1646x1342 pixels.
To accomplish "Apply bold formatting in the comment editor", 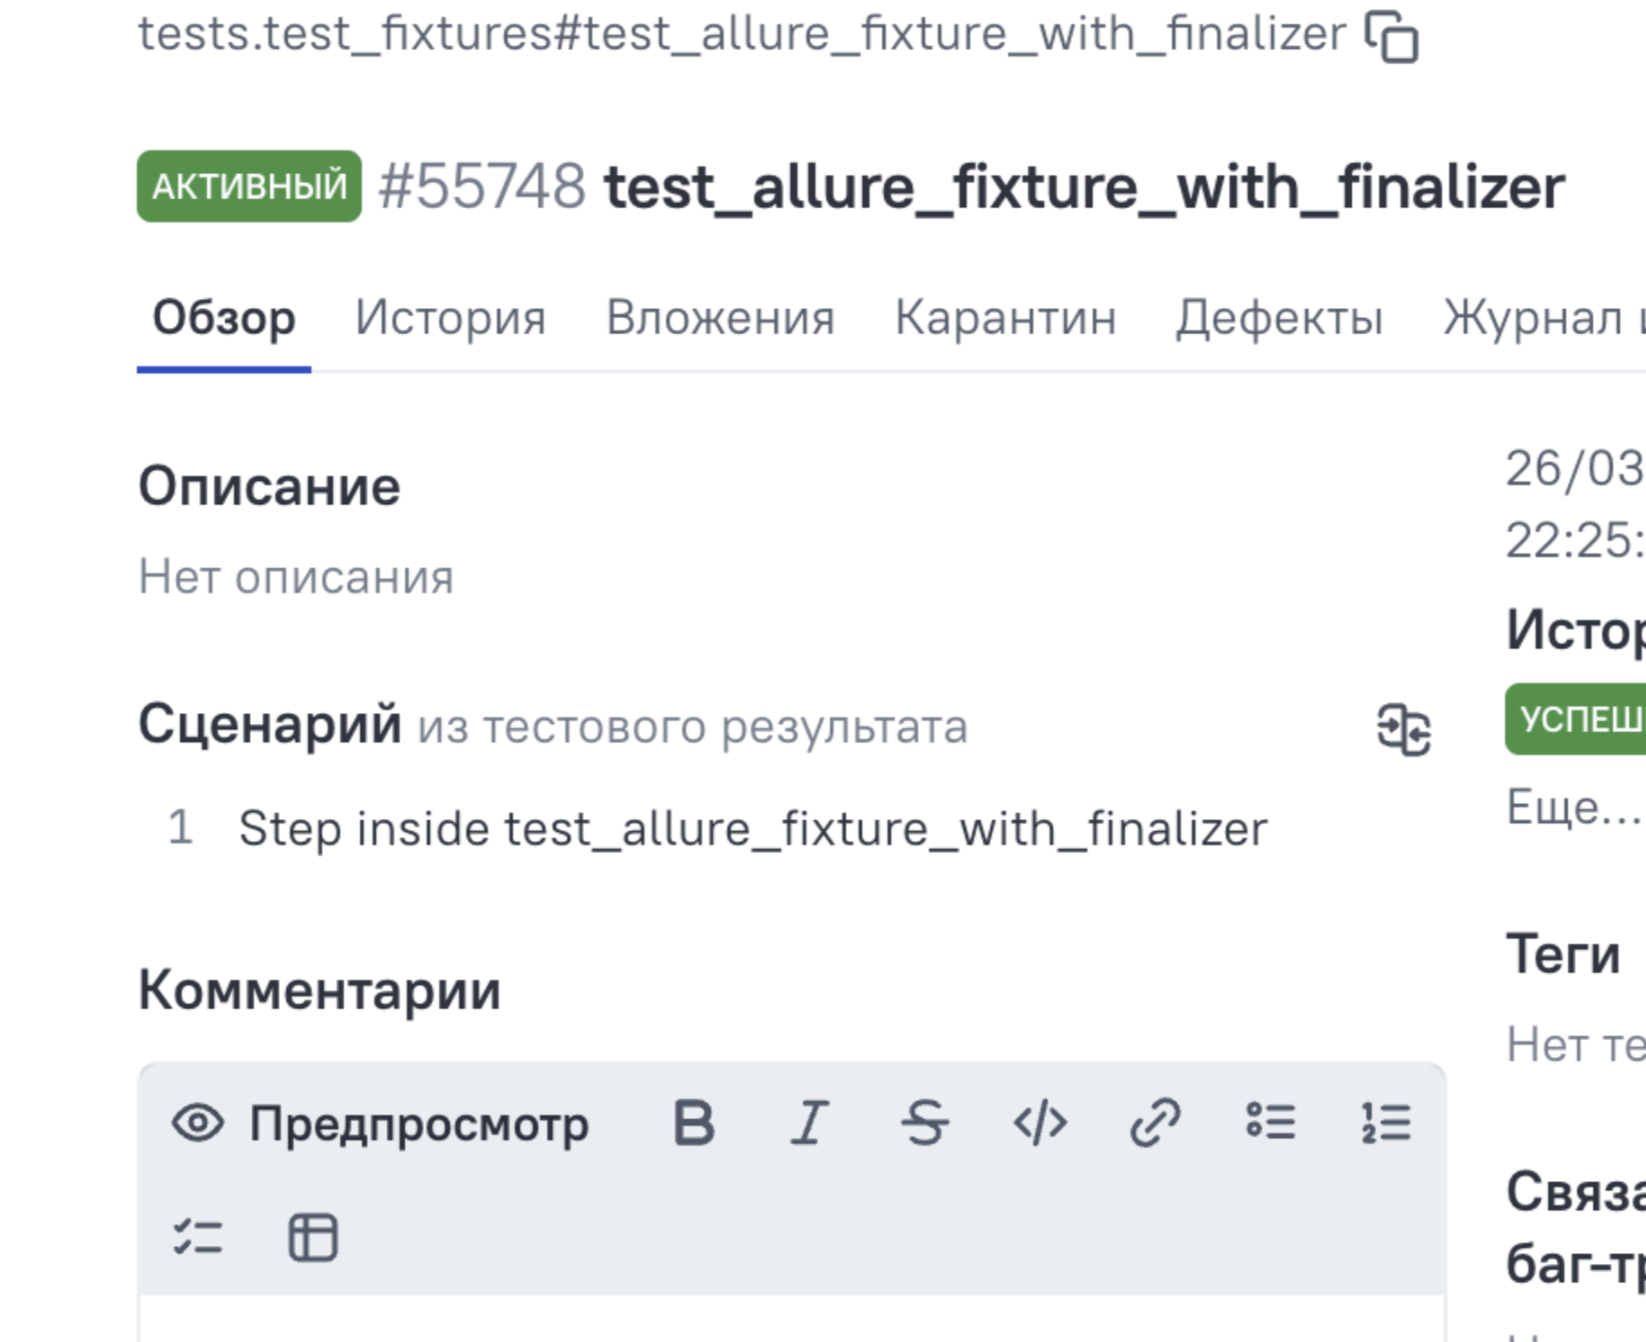I will click(x=694, y=1122).
